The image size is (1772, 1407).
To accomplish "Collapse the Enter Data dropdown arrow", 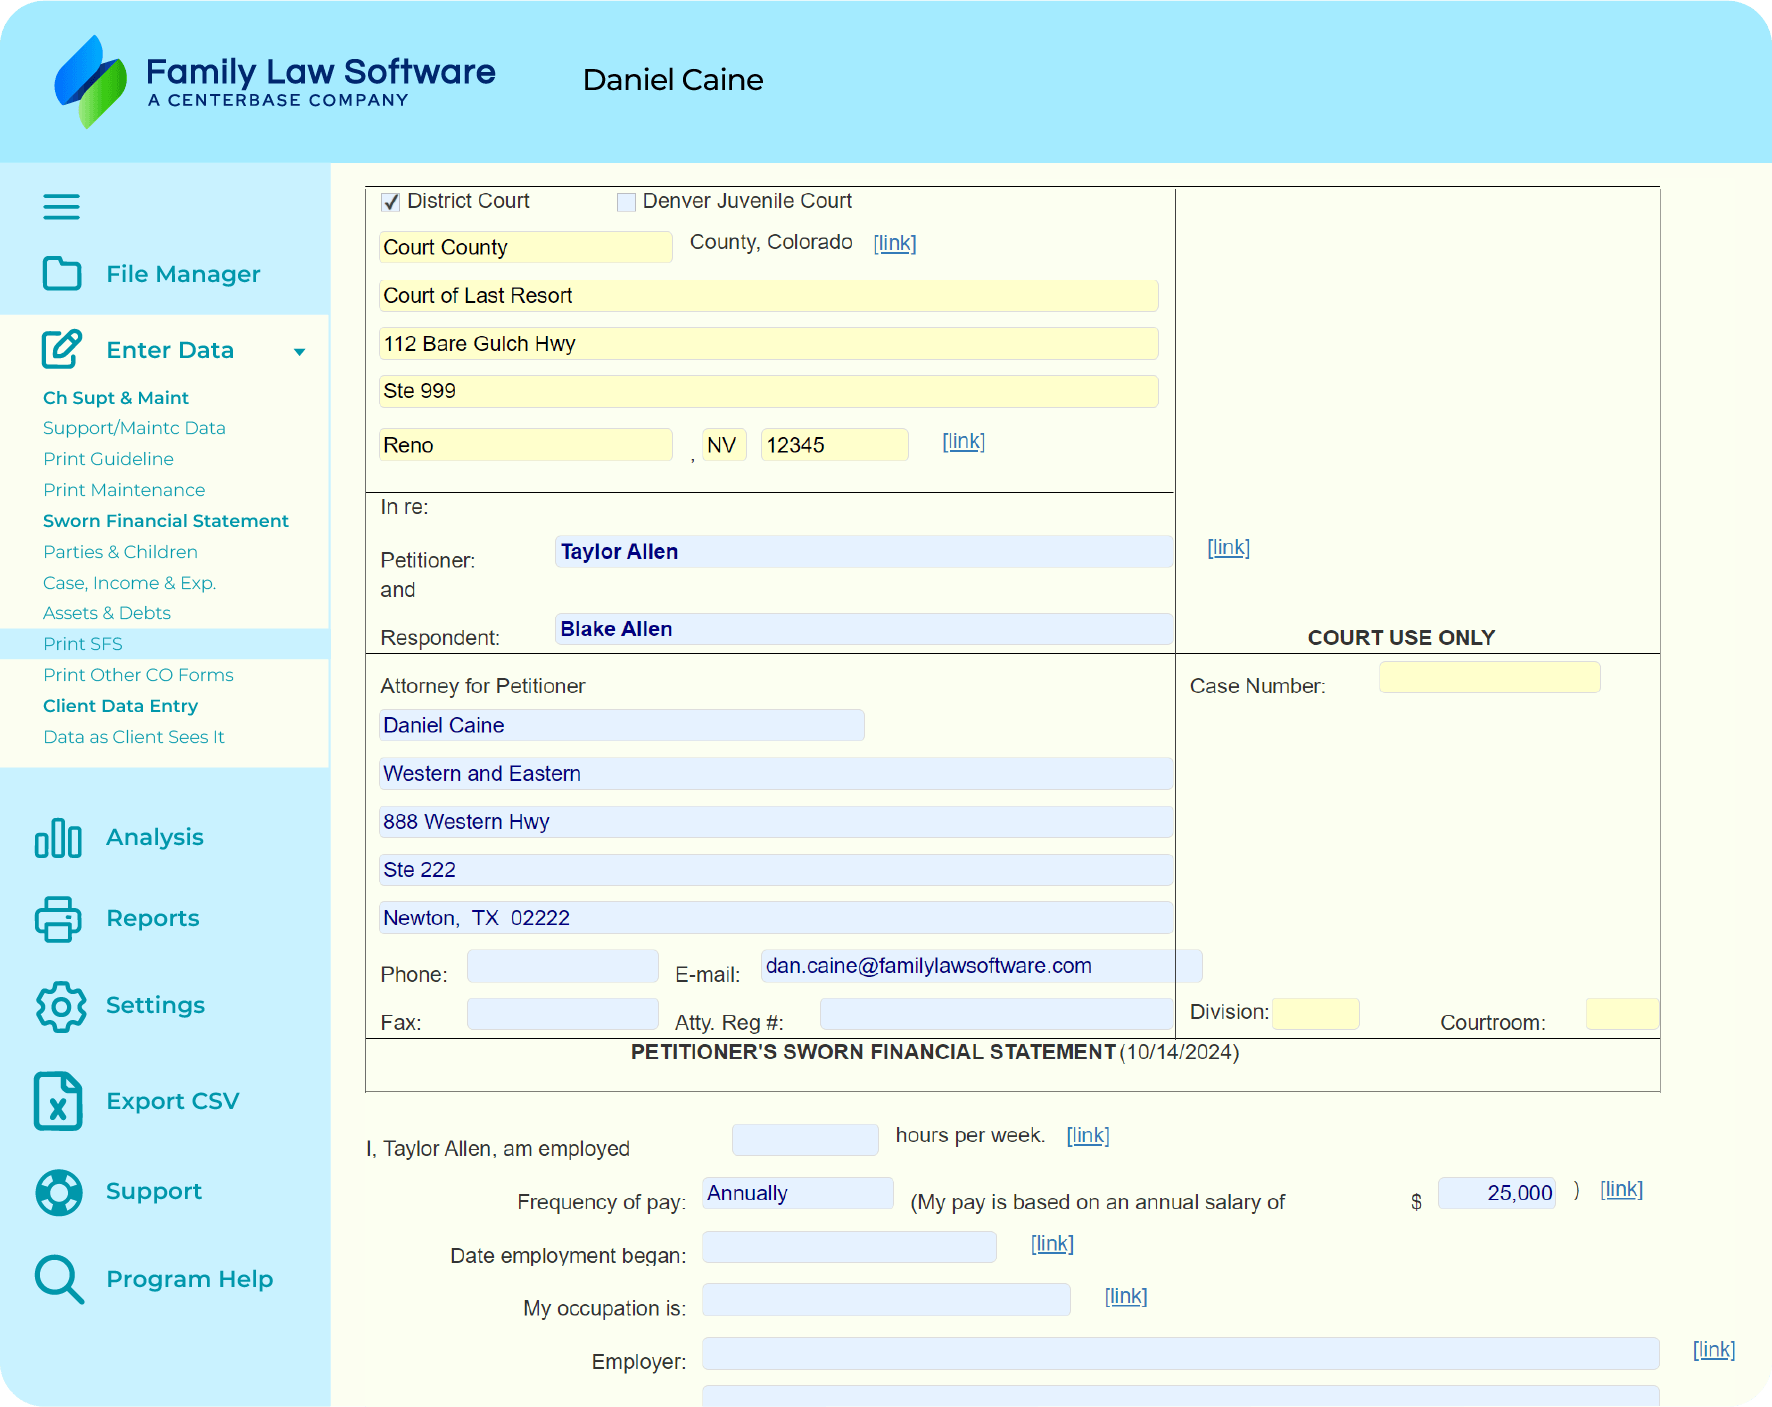I will (299, 351).
